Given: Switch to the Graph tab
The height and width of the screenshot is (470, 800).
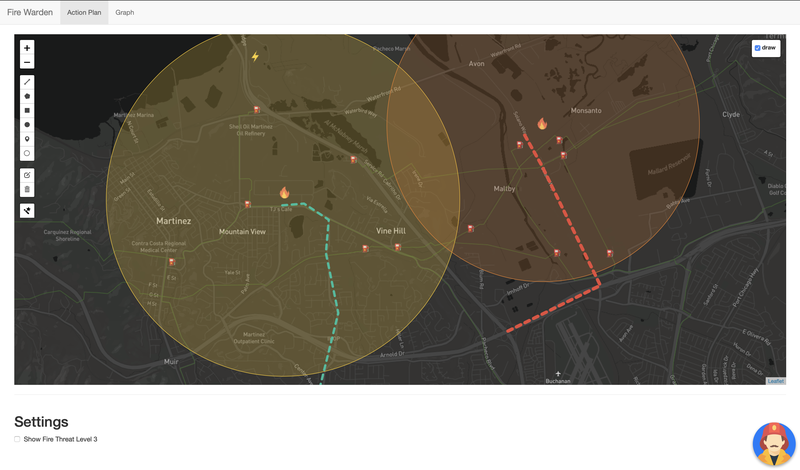Looking at the screenshot, I should (125, 13).
